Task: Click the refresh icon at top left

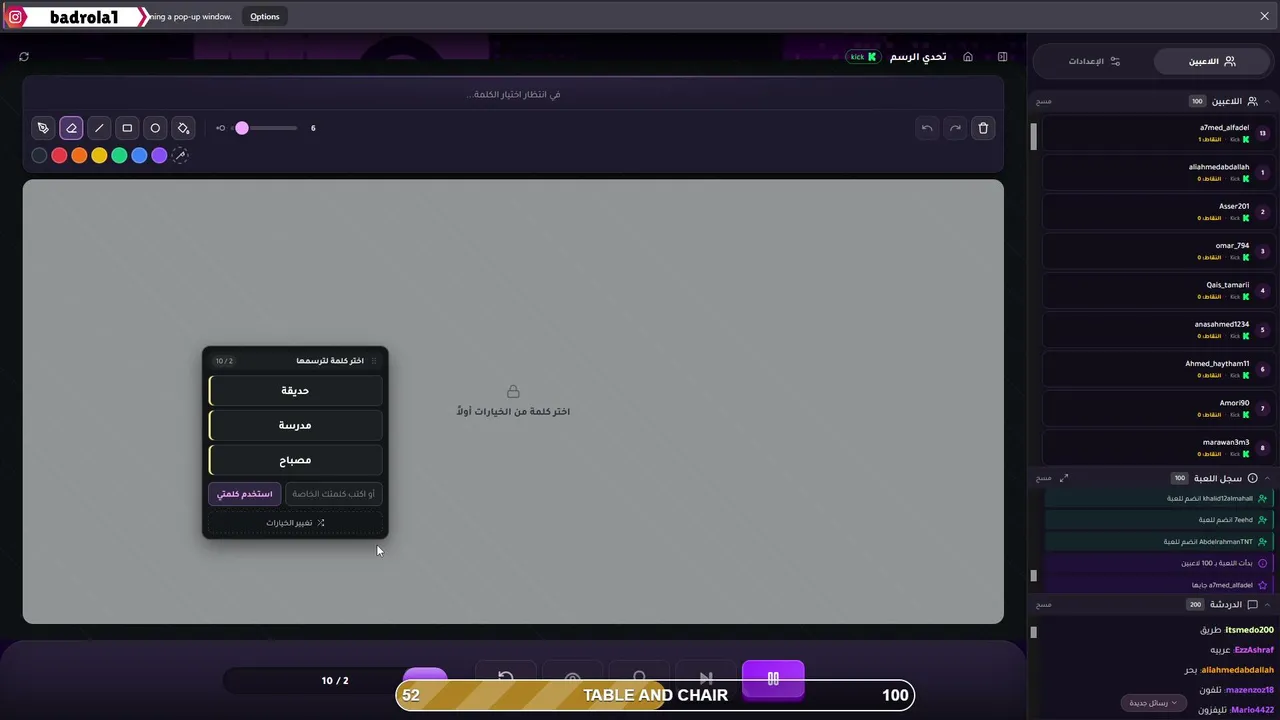Action: tap(24, 57)
